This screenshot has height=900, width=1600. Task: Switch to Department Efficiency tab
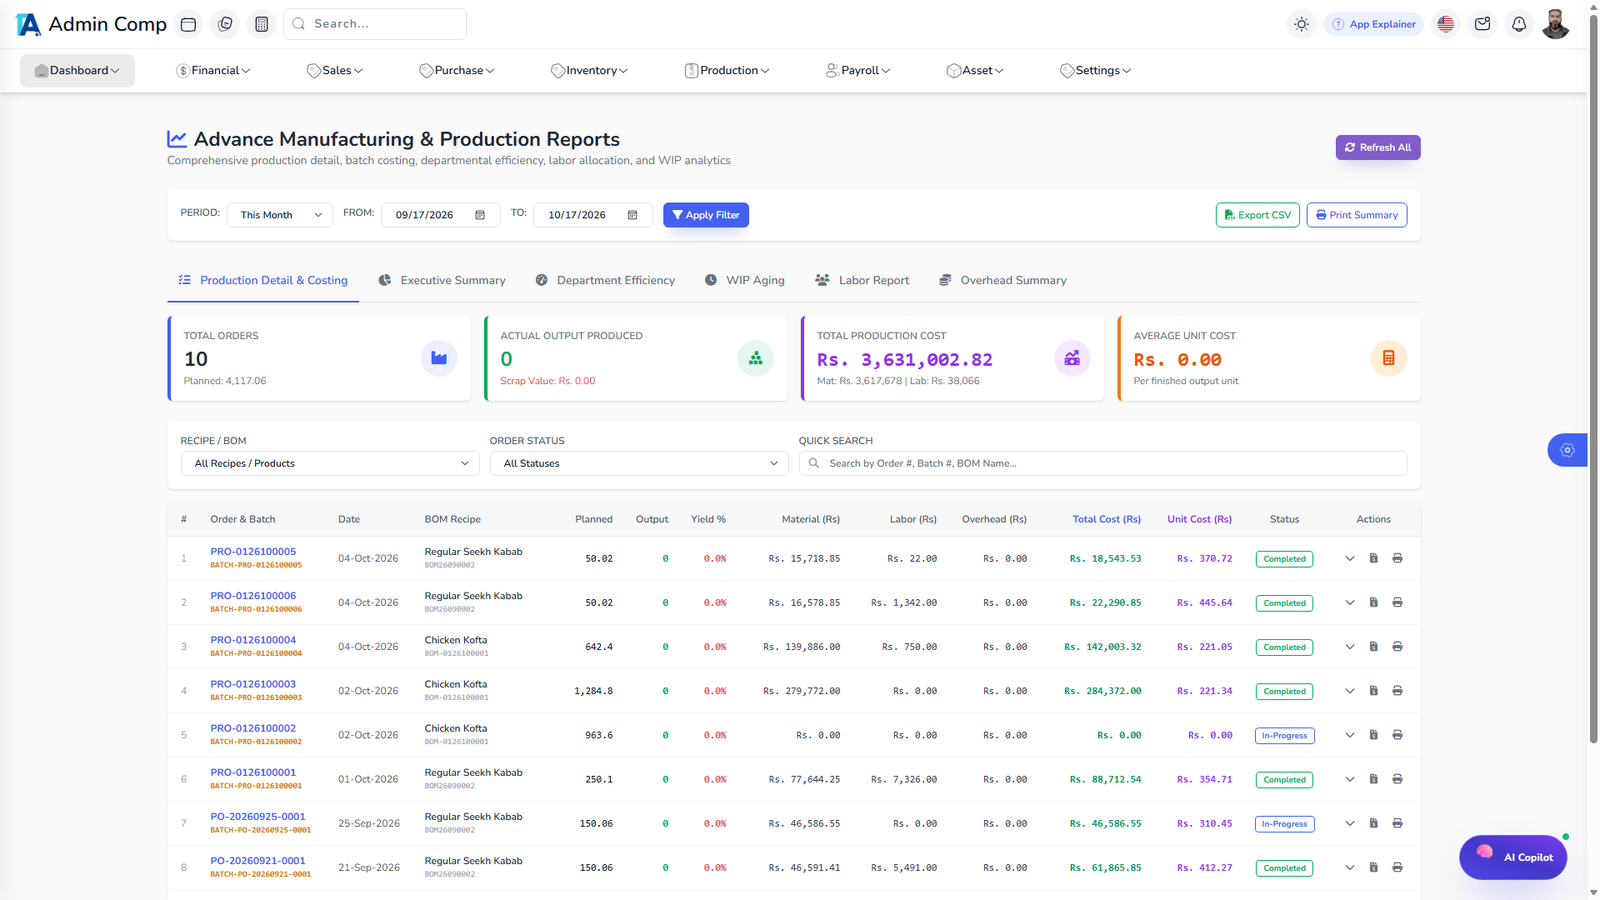605,280
